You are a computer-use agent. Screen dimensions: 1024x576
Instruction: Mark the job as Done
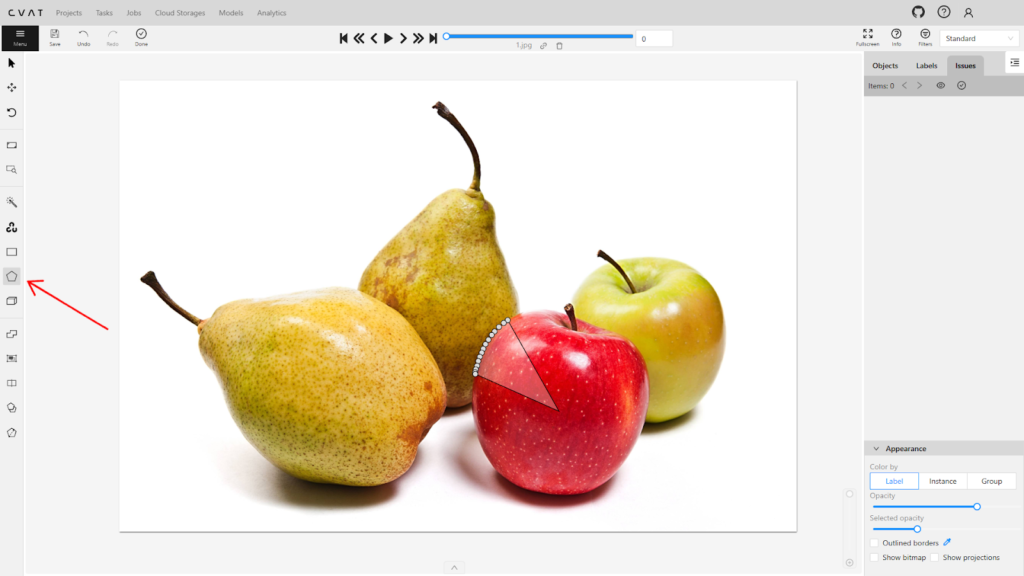tap(141, 38)
